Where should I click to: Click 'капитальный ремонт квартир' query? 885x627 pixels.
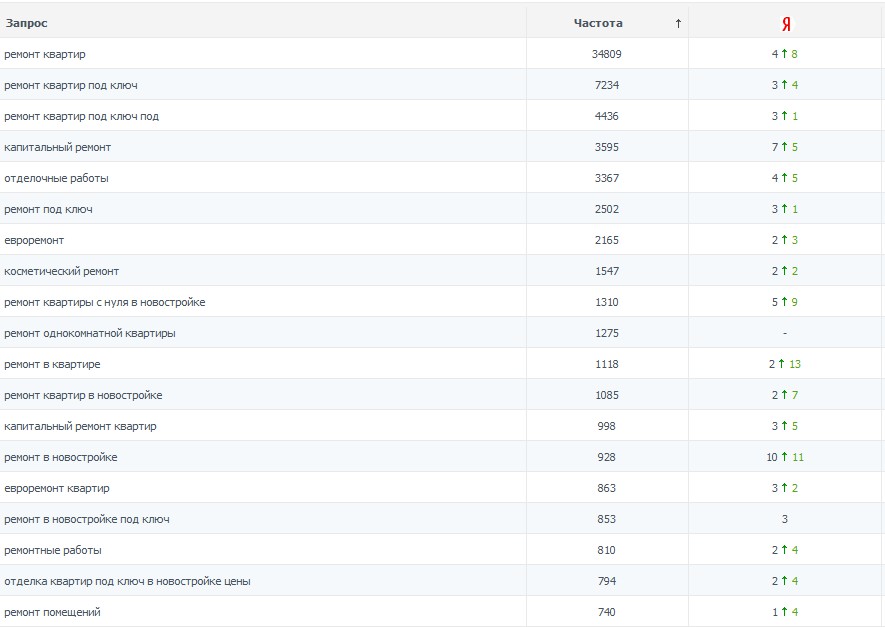point(81,427)
